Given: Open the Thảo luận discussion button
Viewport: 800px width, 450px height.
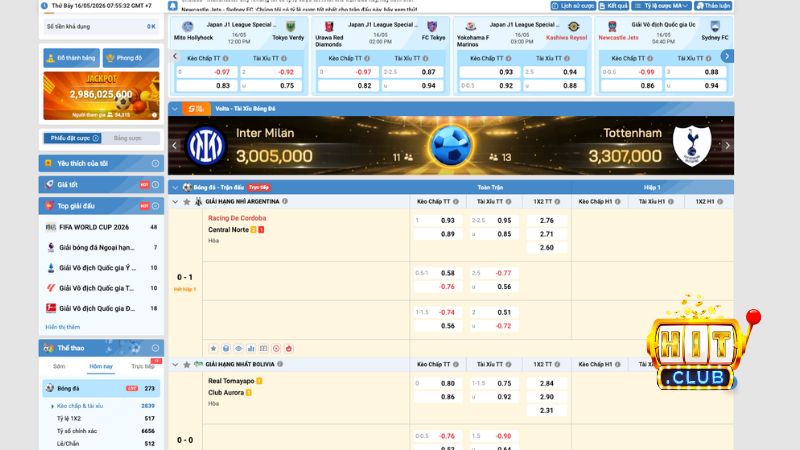Looking at the screenshot, I should [x=713, y=6].
